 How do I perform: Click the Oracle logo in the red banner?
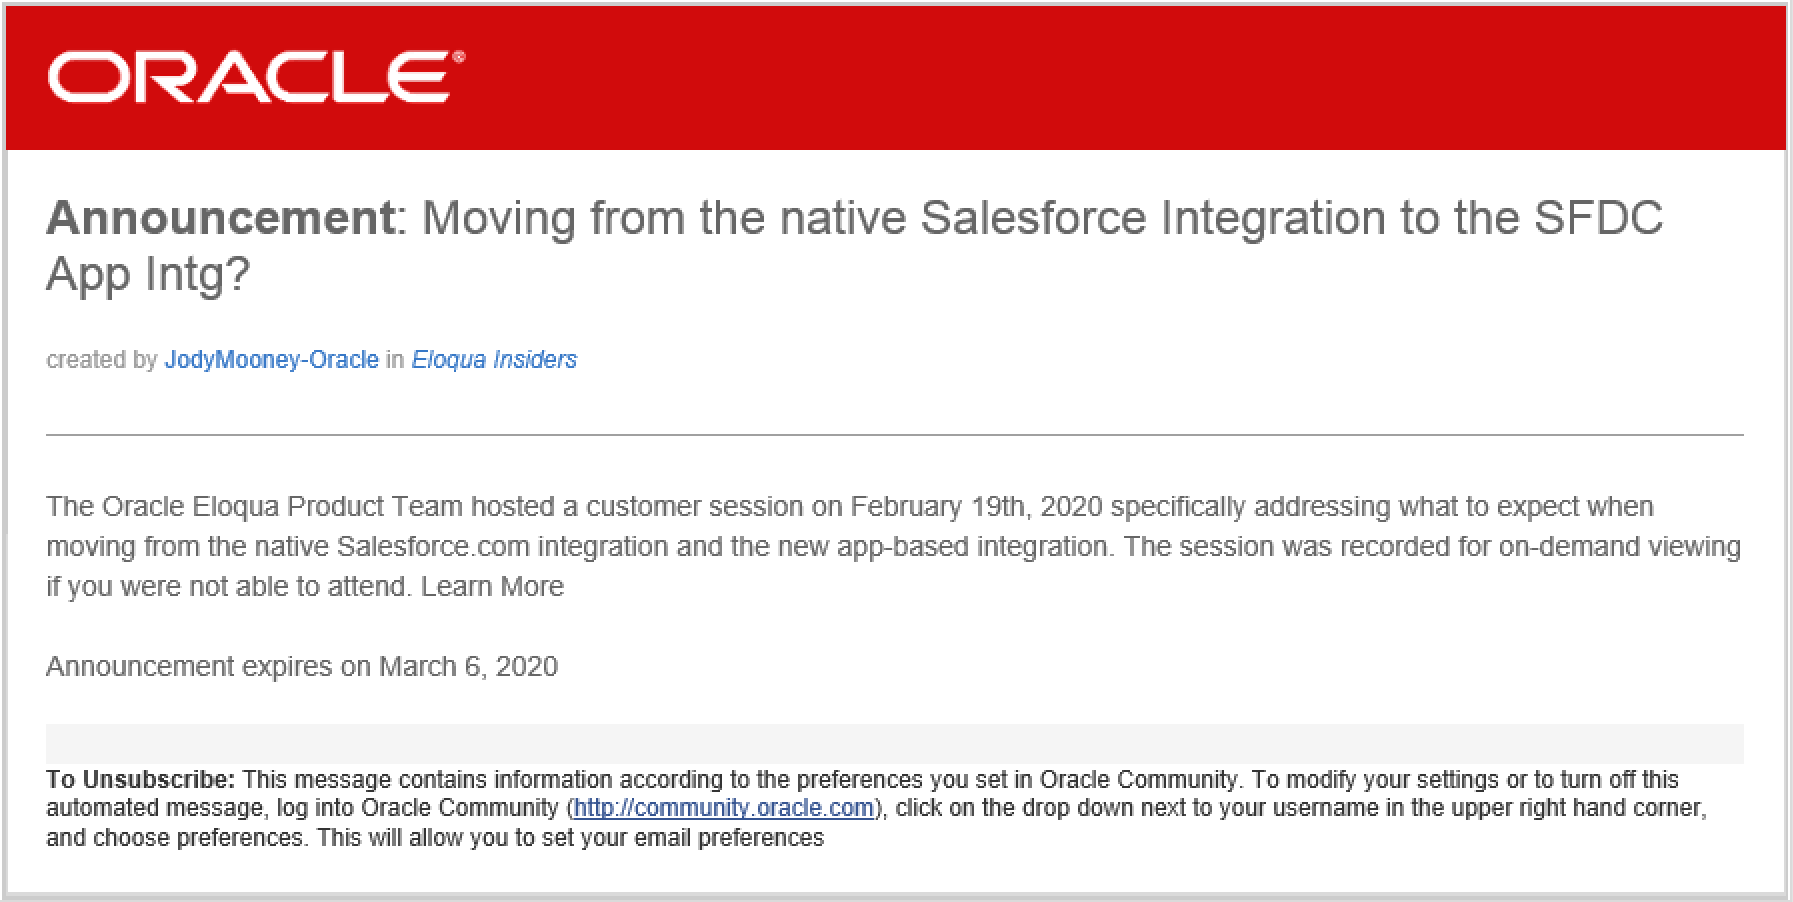pos(255,77)
